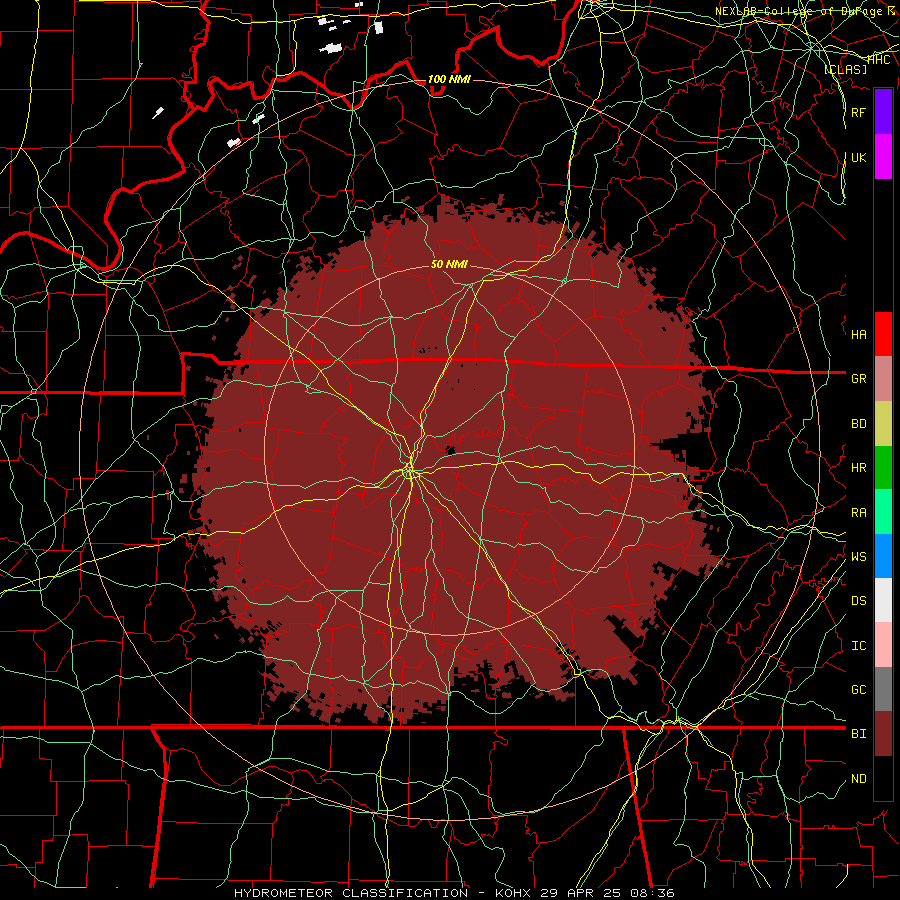The width and height of the screenshot is (900, 900).
Task: Click the UK legend label
Action: pyautogui.click(x=858, y=157)
